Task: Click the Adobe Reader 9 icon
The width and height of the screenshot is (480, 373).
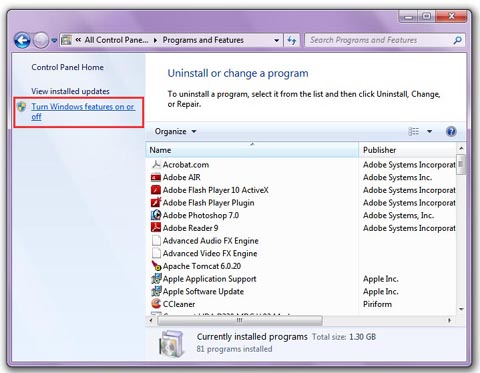Action: [x=156, y=228]
